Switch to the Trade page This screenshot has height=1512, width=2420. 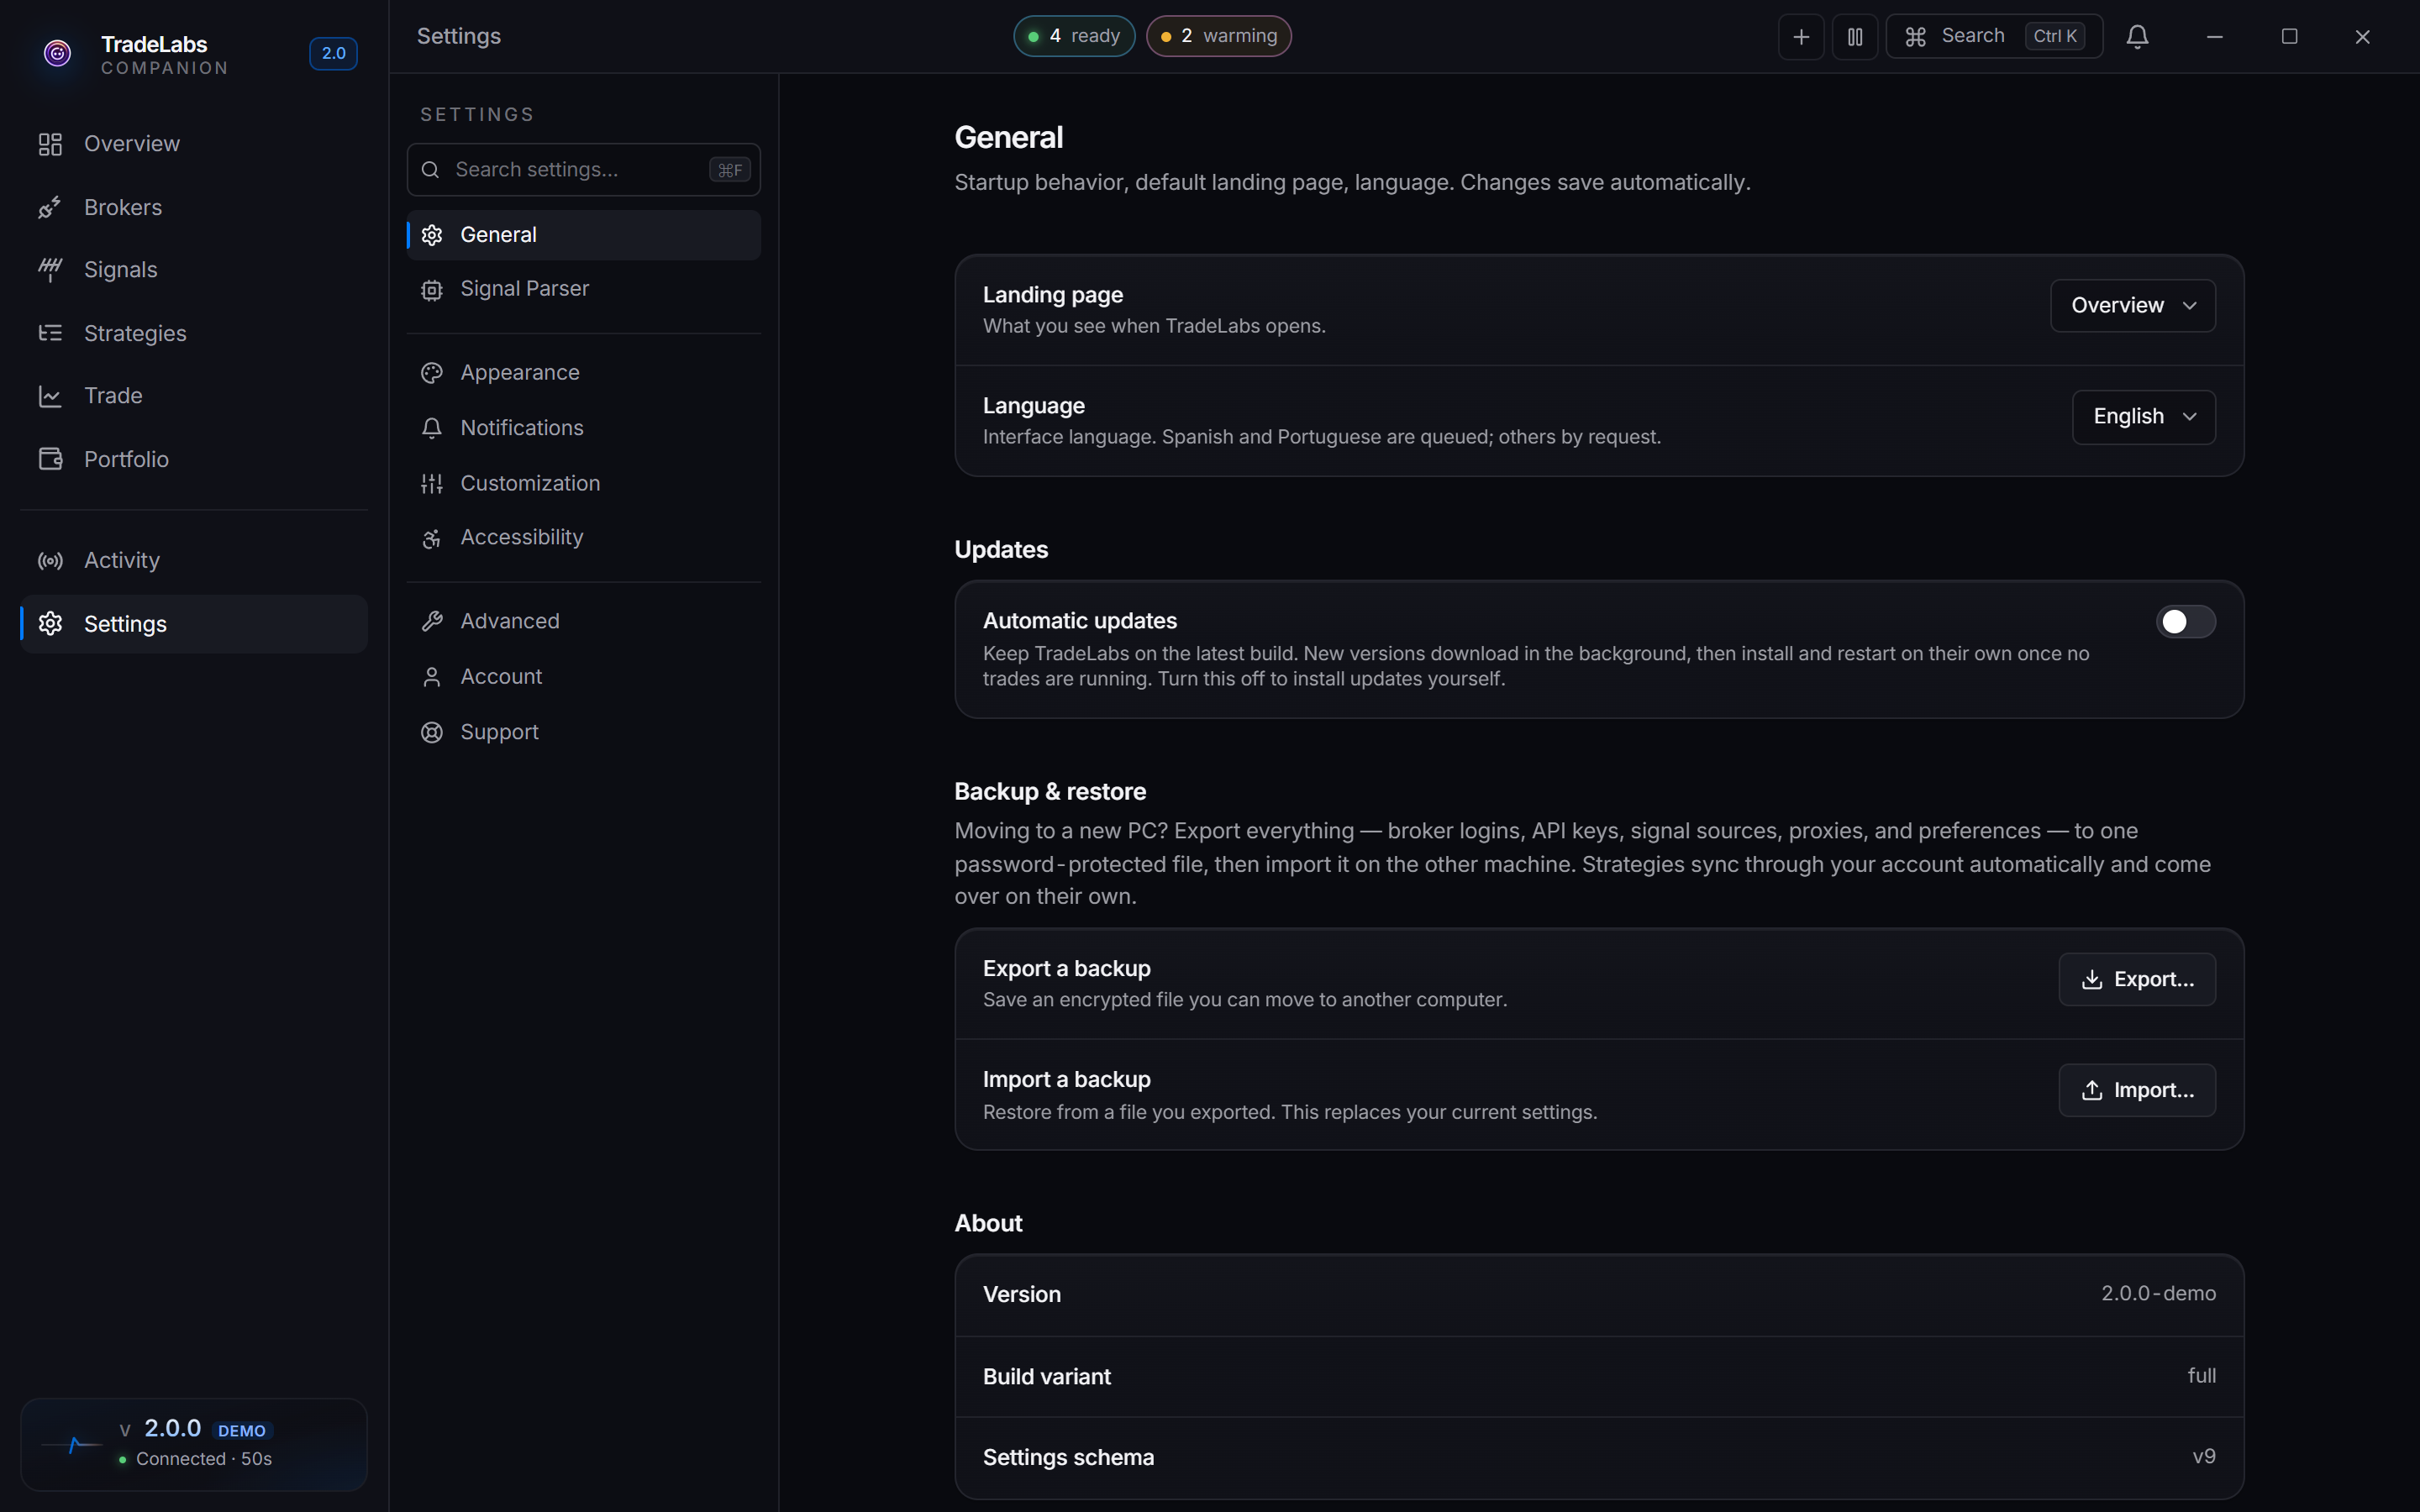coord(194,396)
